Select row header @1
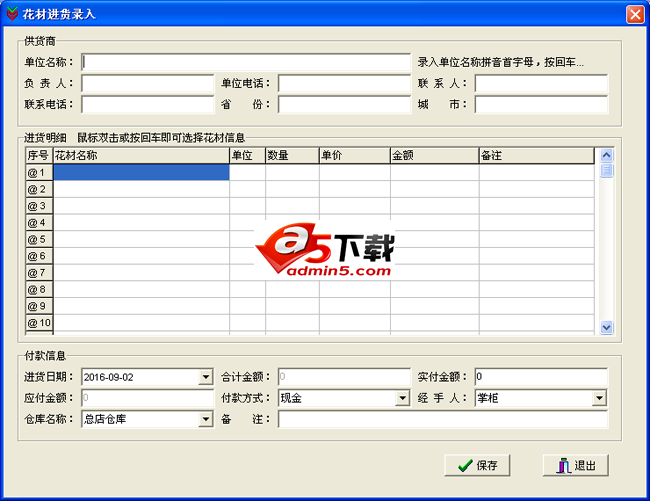This screenshot has width=650, height=501. coord(39,172)
